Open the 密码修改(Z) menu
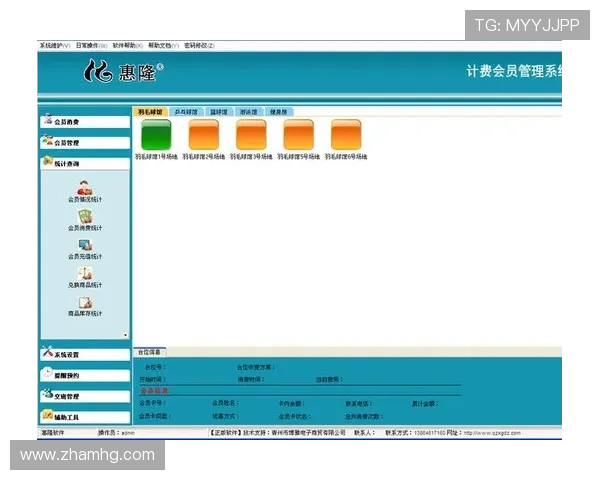 (x=199, y=46)
